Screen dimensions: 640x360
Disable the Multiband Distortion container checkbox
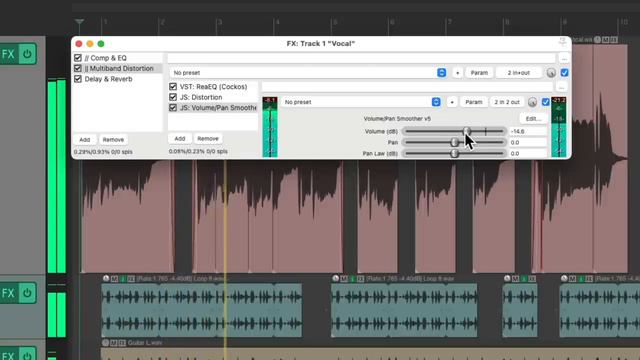pos(78,68)
